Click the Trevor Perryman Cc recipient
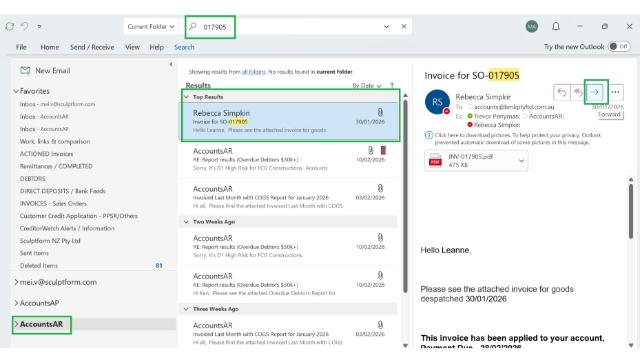Viewport: 640px width, 360px height. 496,116
